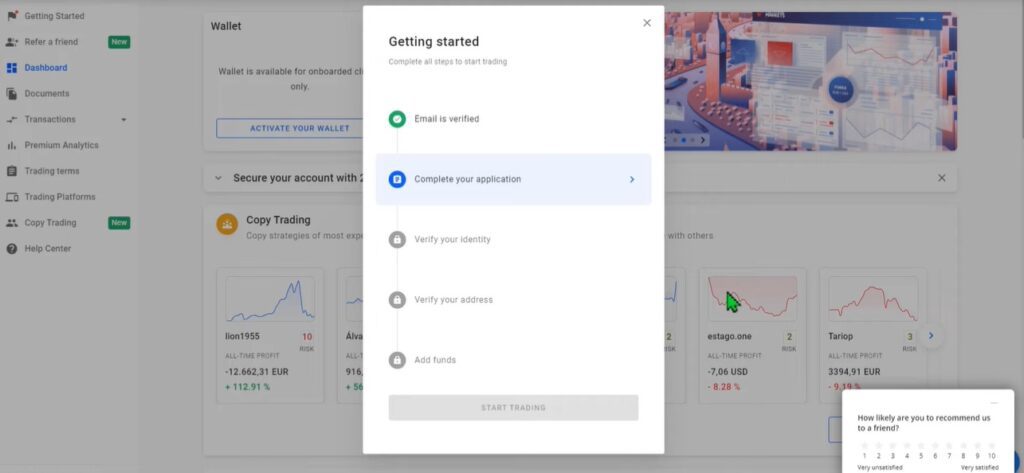Click the Documents icon in sidebar
The image size is (1024, 473).
(x=12, y=94)
